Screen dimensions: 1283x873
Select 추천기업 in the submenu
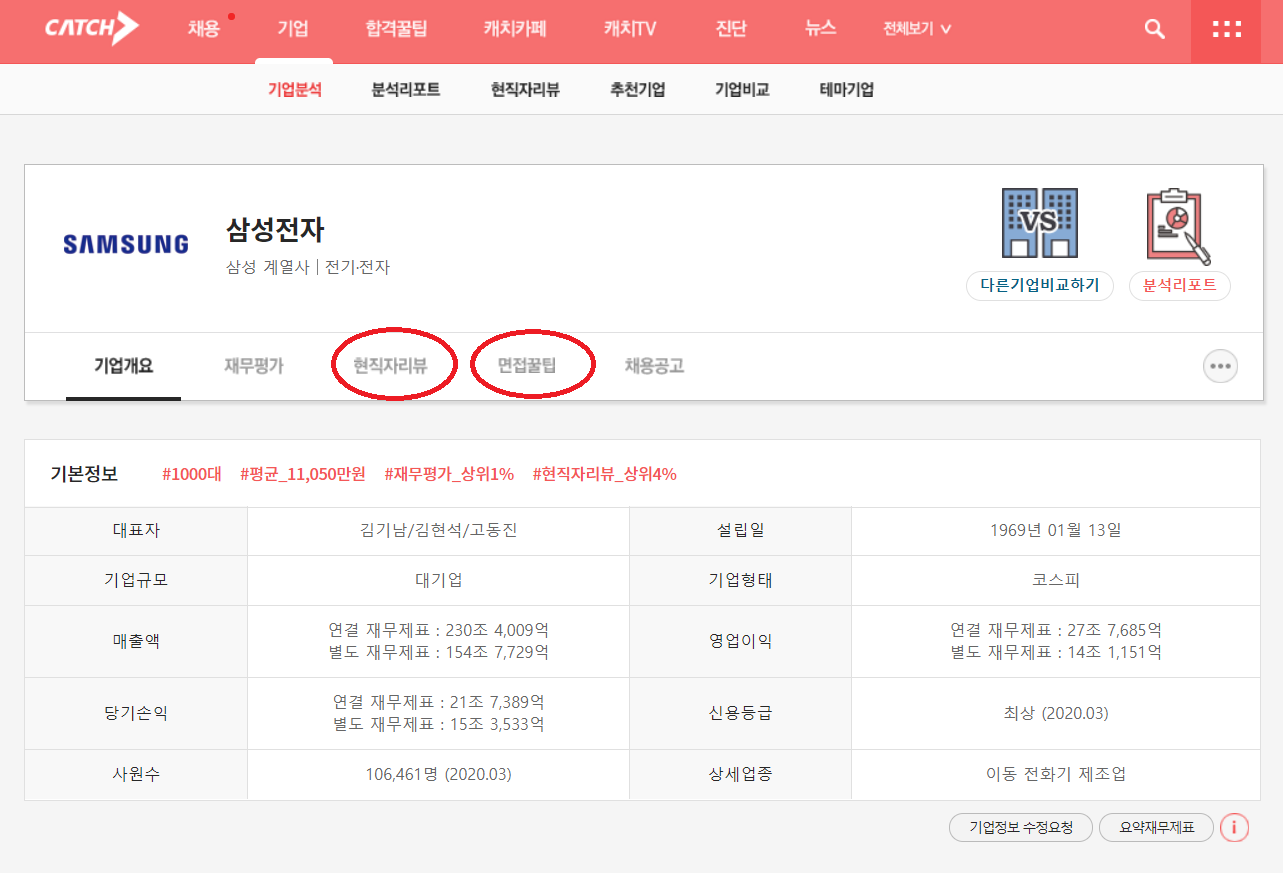point(638,90)
